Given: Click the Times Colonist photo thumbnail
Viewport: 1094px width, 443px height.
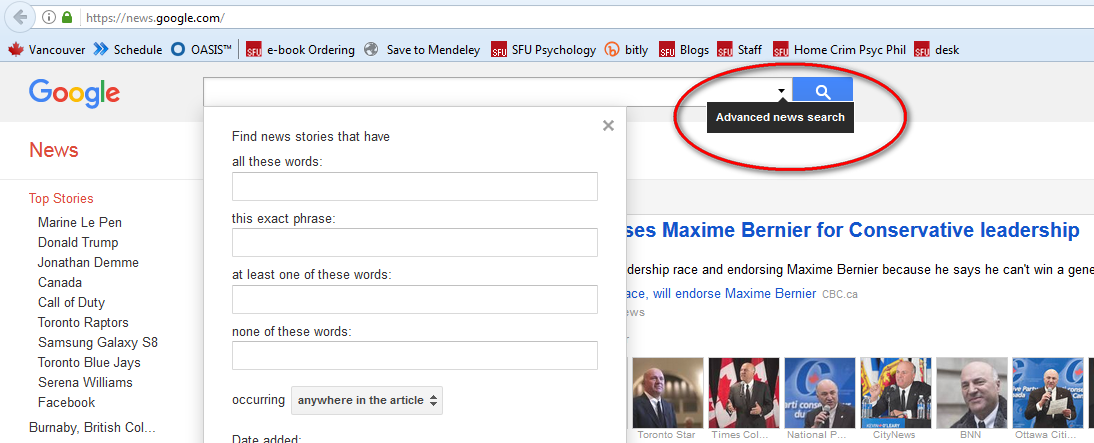Looking at the screenshot, I should [x=744, y=392].
